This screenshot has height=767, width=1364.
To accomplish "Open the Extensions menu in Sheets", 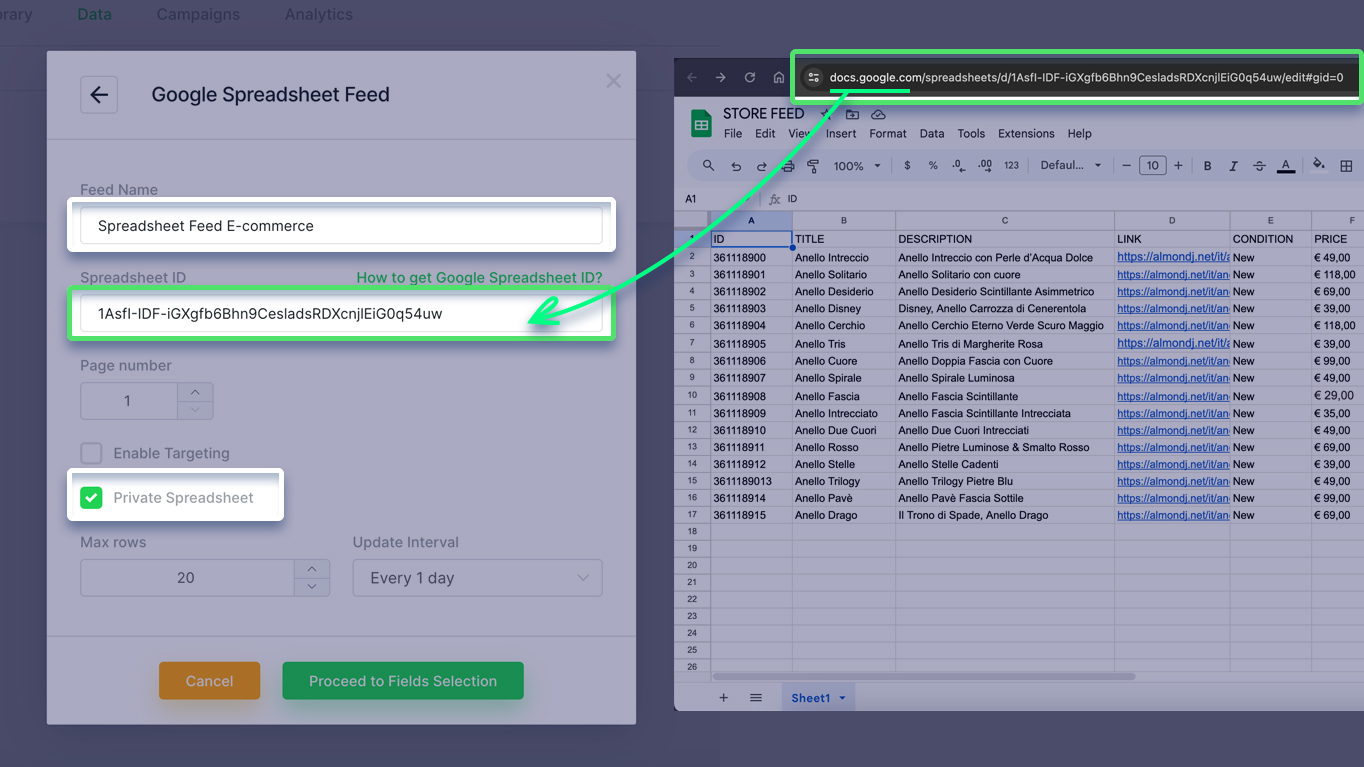I will pyautogui.click(x=1026, y=134).
